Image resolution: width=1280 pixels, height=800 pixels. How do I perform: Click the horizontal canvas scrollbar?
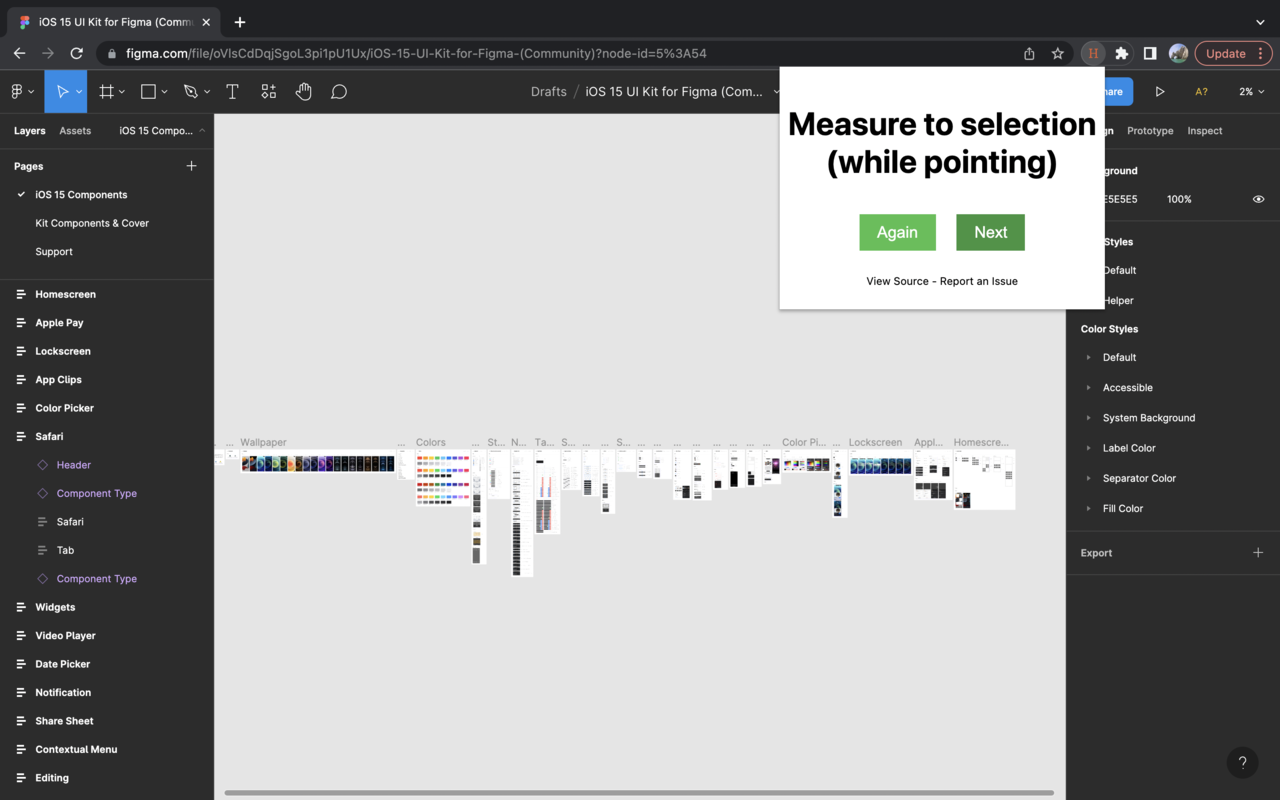(639, 793)
